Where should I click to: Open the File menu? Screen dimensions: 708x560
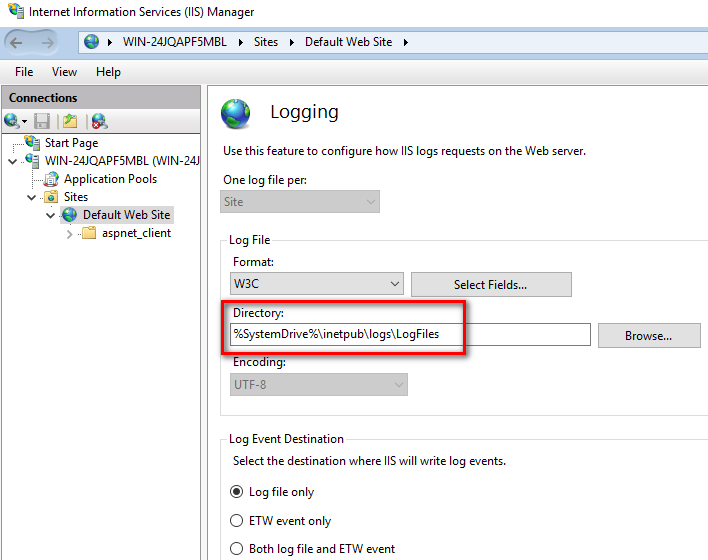(x=24, y=72)
